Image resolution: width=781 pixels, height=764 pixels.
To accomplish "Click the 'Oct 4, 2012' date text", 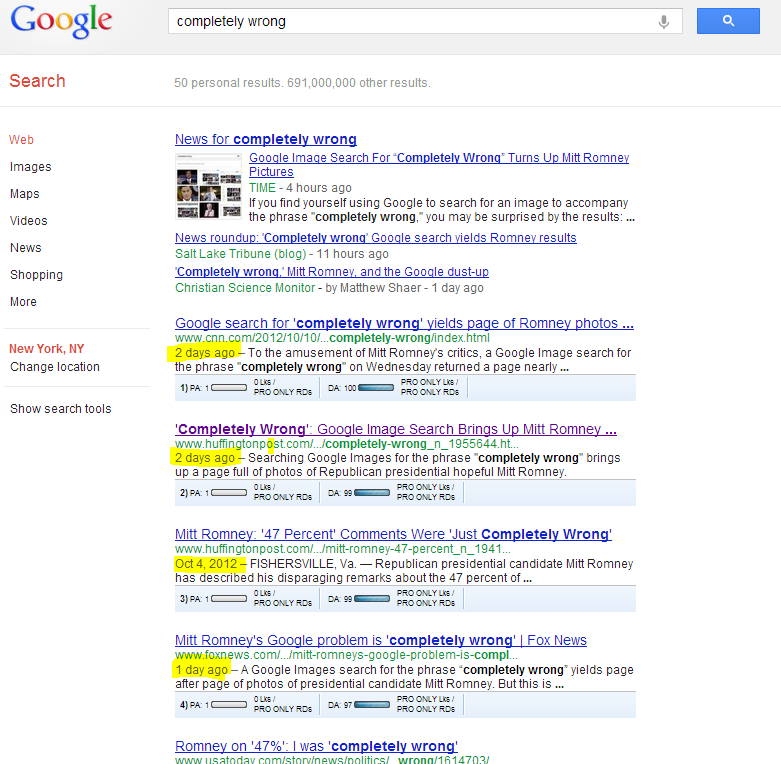I will point(206,564).
